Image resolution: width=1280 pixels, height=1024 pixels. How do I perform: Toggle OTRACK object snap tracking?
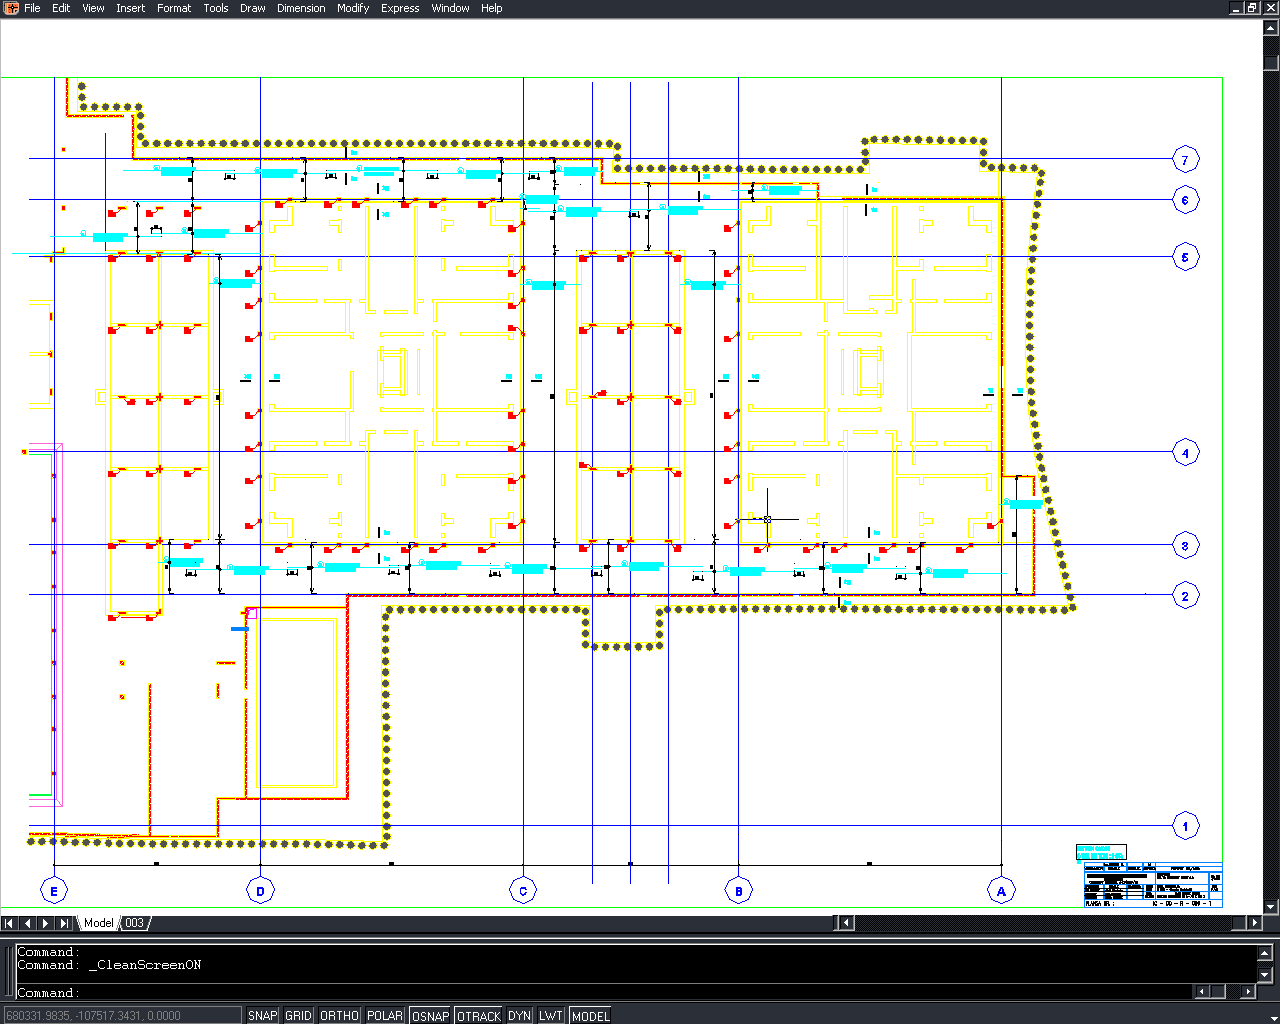coord(479,1015)
